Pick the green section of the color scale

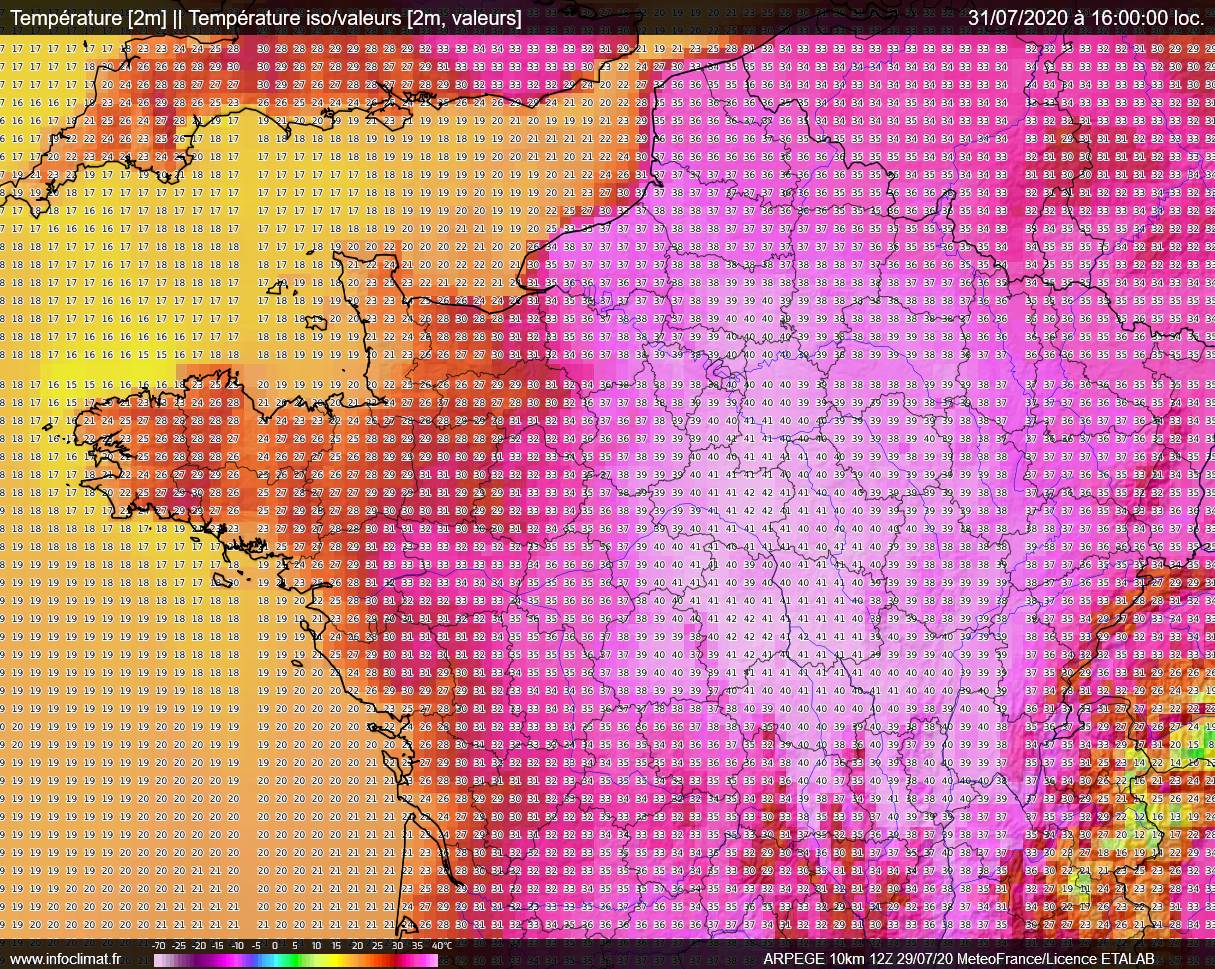[x=295, y=960]
